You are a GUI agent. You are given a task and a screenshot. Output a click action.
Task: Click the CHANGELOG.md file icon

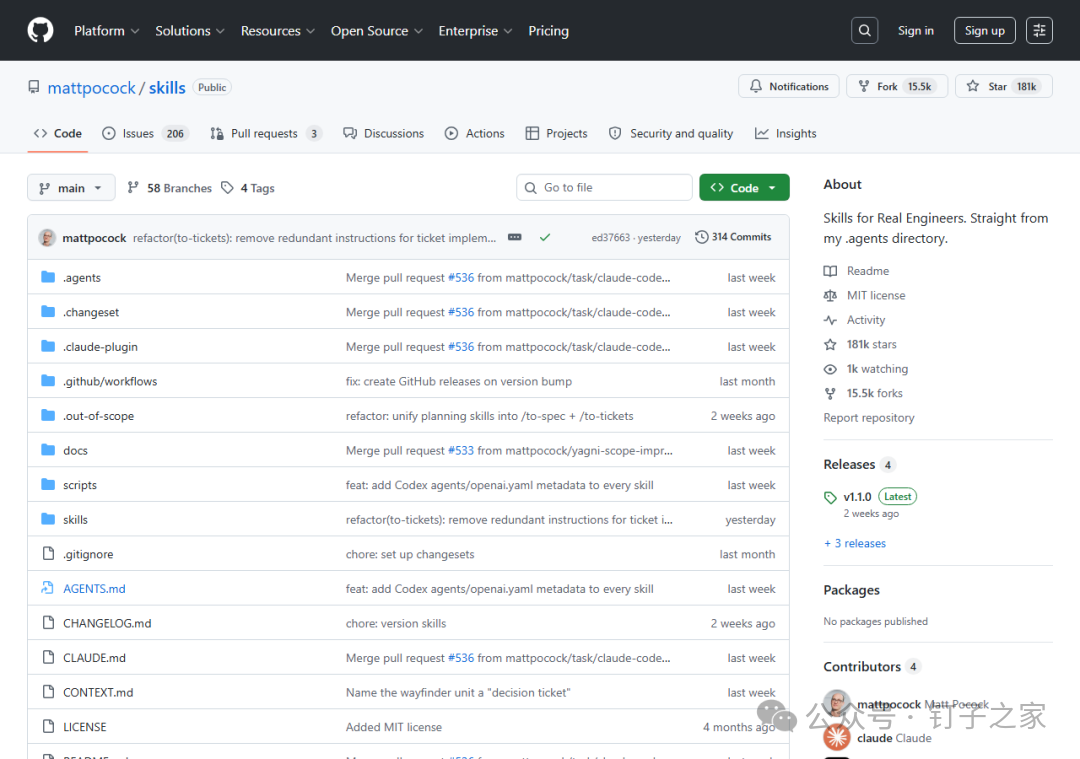click(48, 623)
